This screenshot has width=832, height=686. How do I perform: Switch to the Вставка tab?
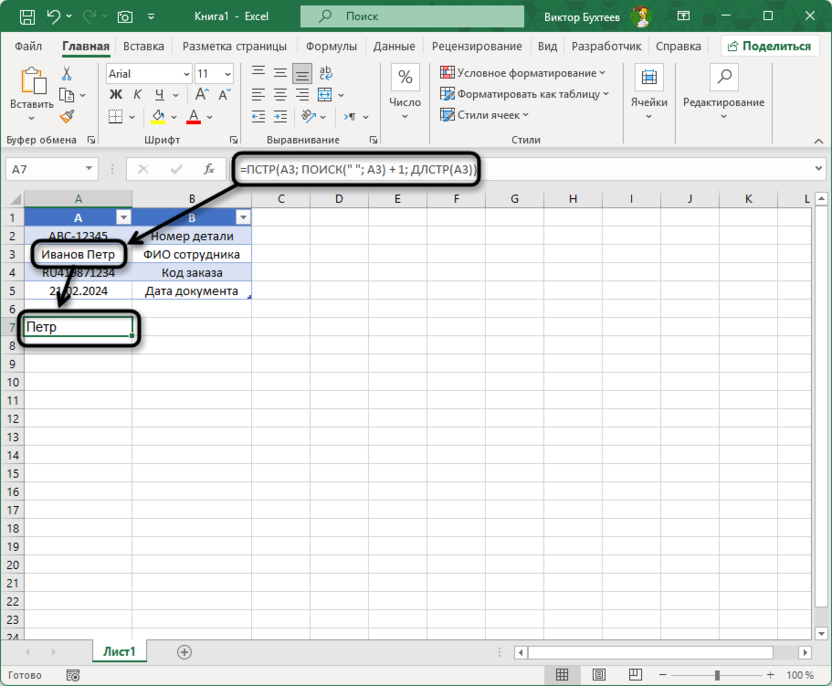(x=143, y=46)
